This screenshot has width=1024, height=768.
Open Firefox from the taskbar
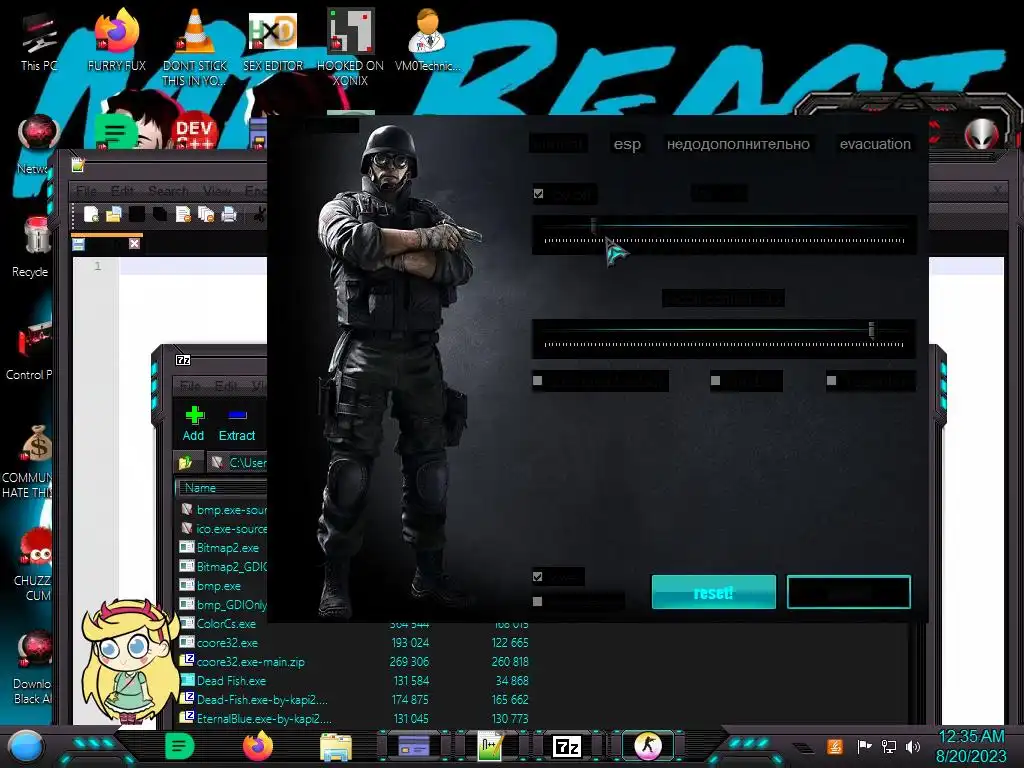[x=257, y=746]
